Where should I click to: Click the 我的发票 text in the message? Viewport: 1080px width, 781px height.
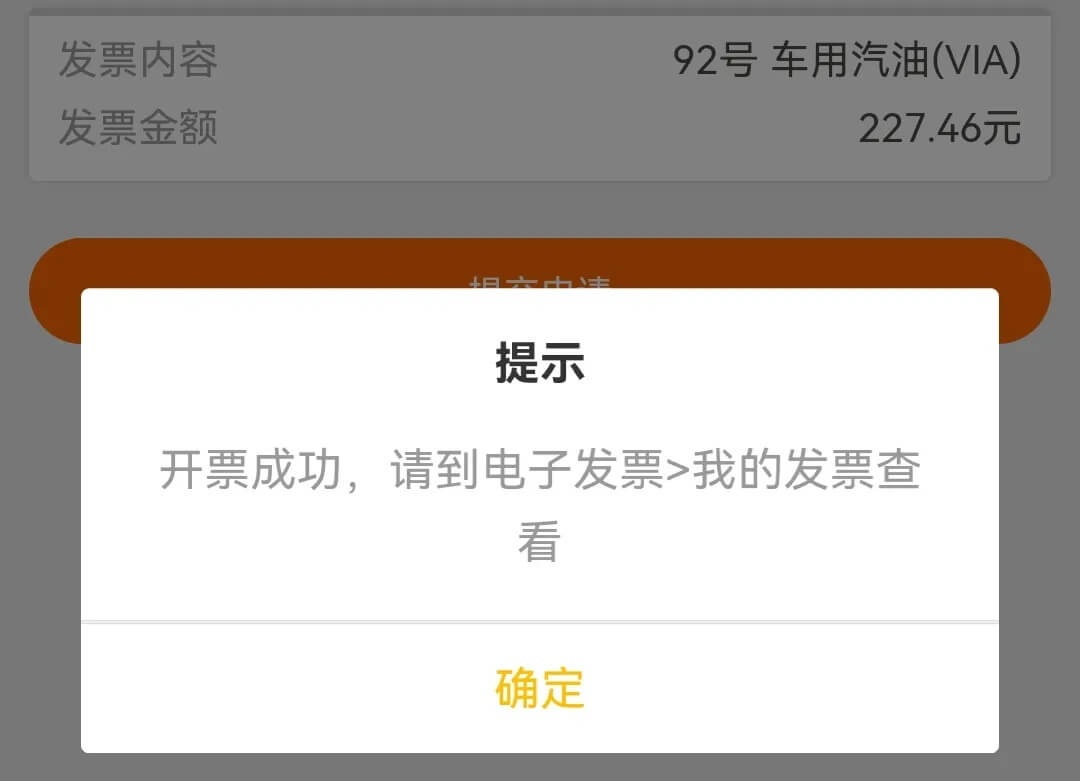(783, 470)
